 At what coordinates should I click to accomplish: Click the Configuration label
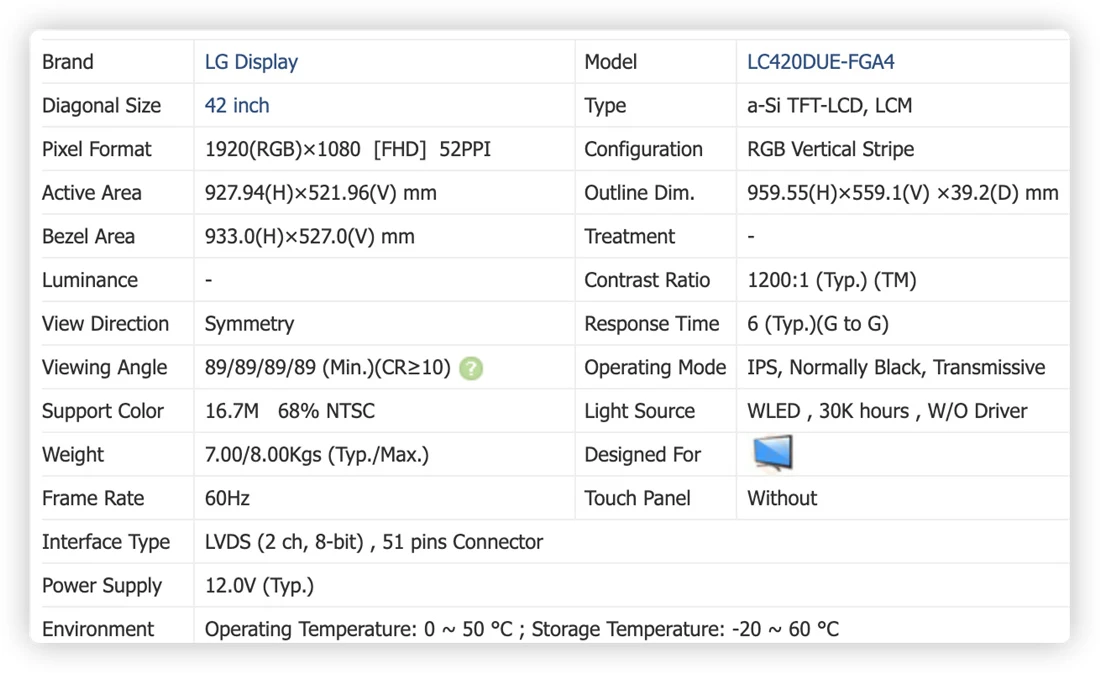pyautogui.click(x=643, y=149)
